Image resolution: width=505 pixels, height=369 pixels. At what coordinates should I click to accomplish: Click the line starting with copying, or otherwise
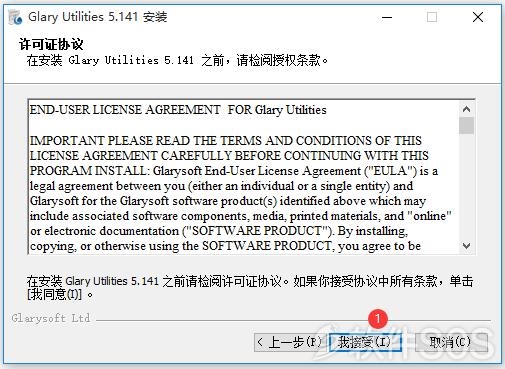tap(225, 246)
